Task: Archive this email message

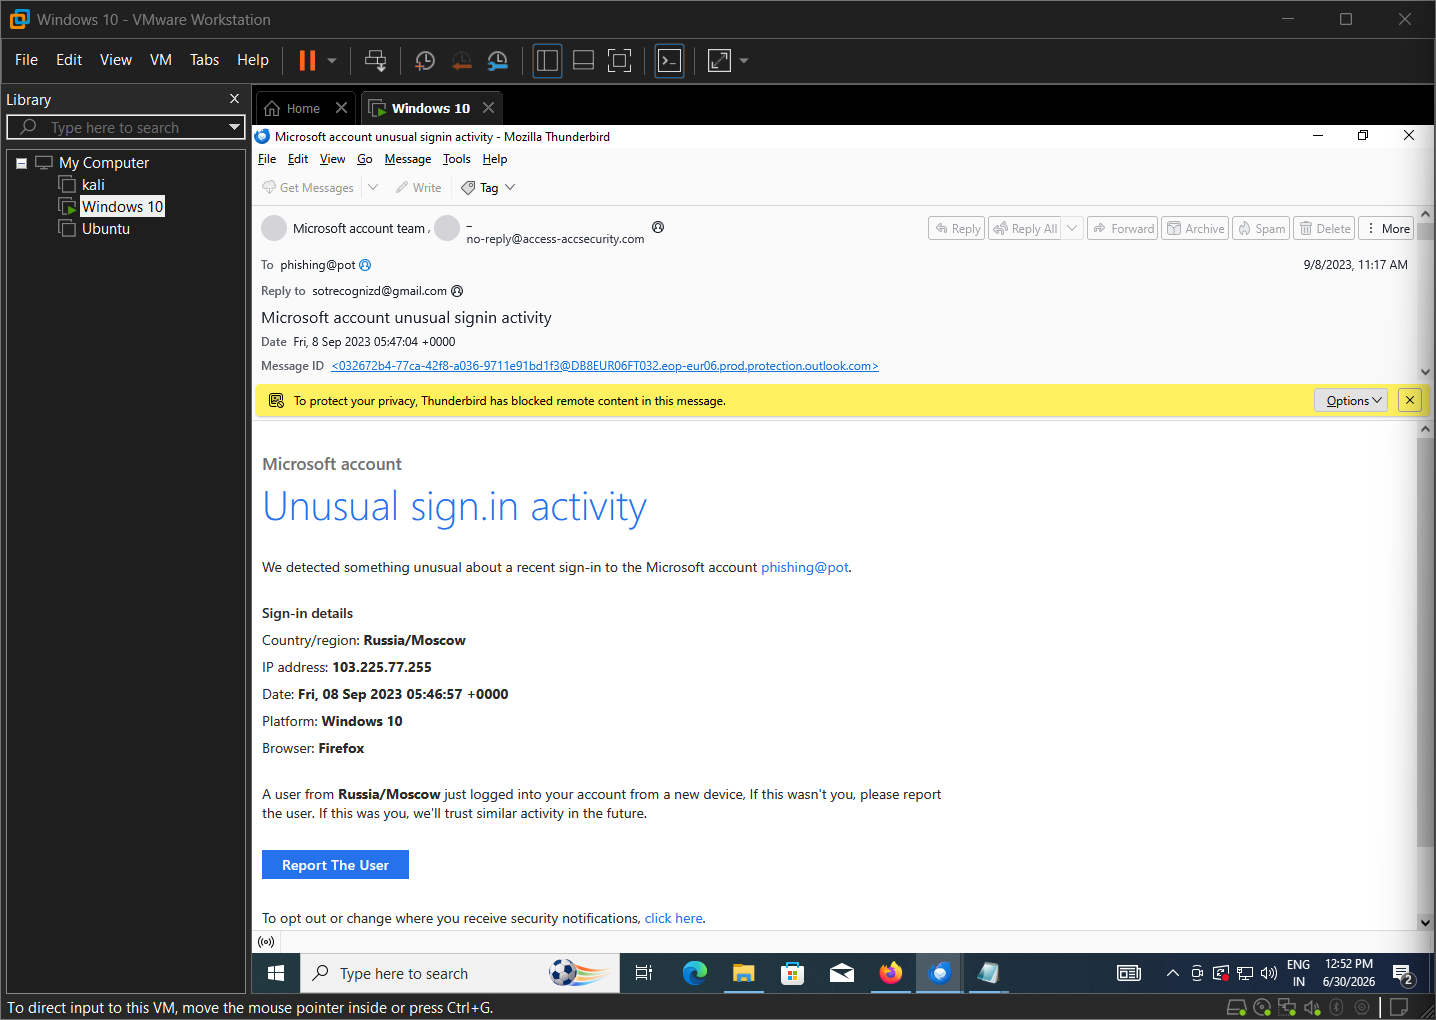Action: [x=1195, y=229]
